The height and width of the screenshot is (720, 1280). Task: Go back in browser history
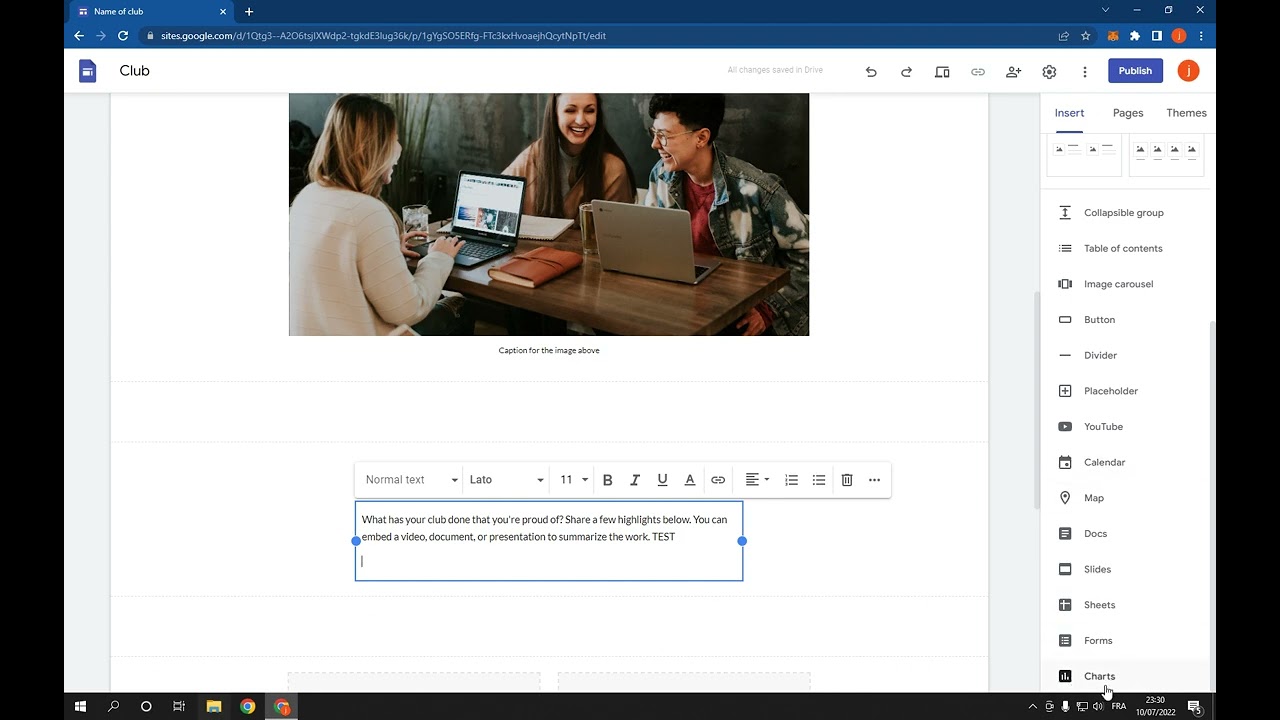[79, 36]
